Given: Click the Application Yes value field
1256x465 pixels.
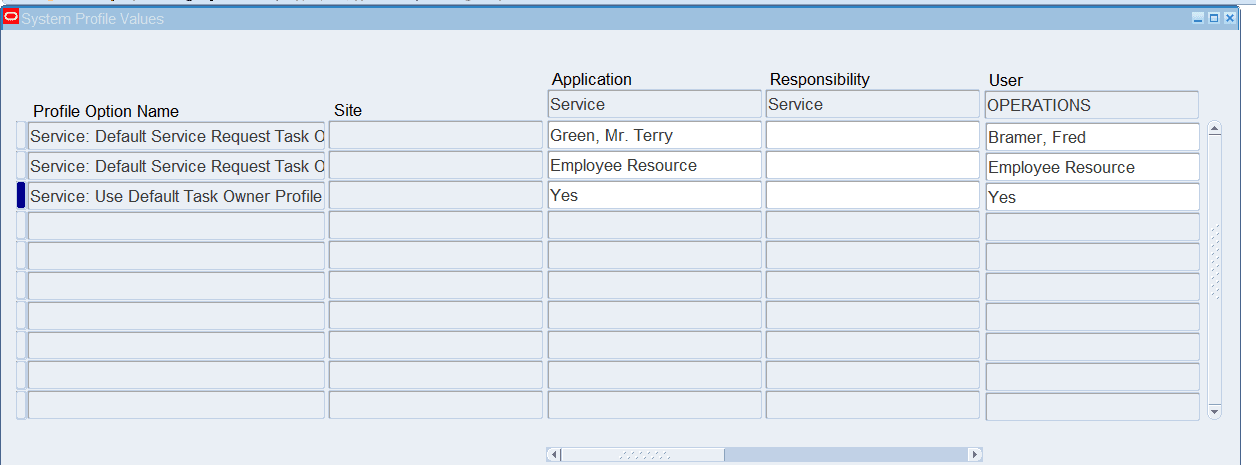Looking at the screenshot, I should (x=654, y=196).
